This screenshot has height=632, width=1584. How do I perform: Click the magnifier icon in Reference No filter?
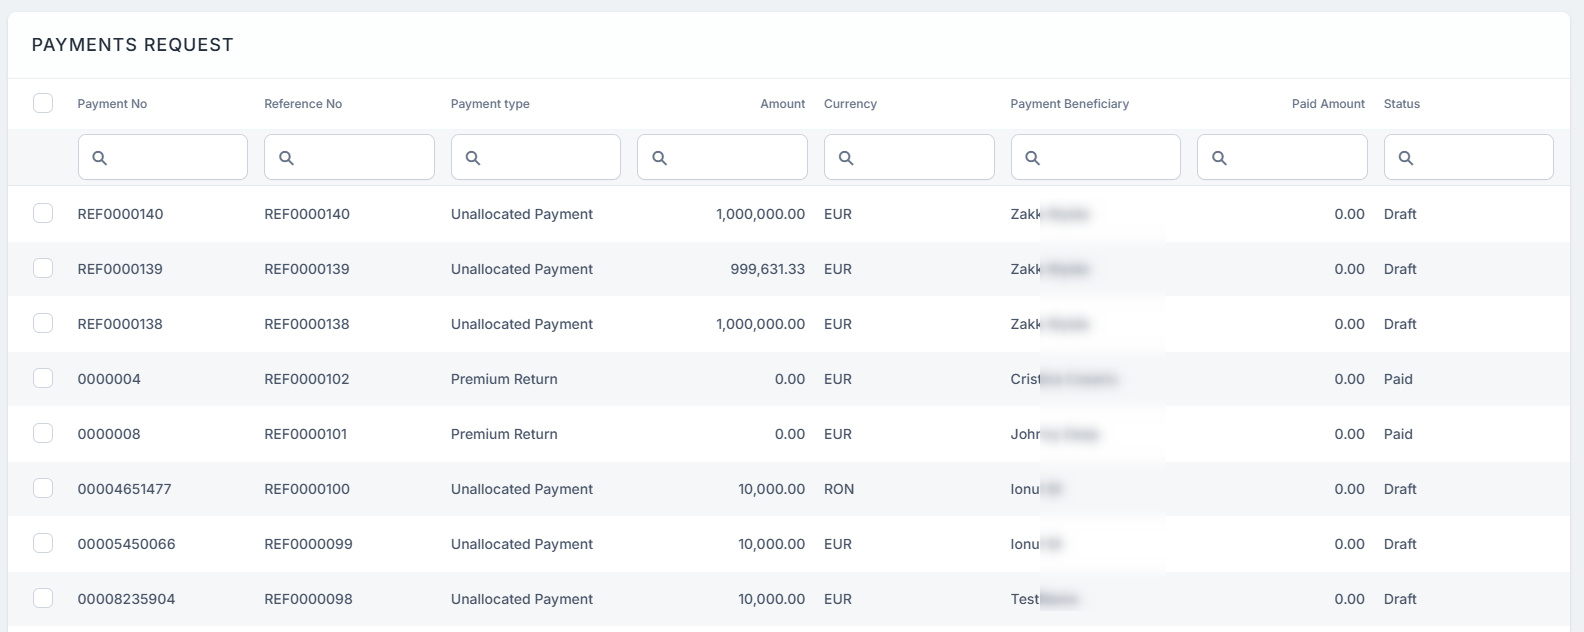click(286, 158)
